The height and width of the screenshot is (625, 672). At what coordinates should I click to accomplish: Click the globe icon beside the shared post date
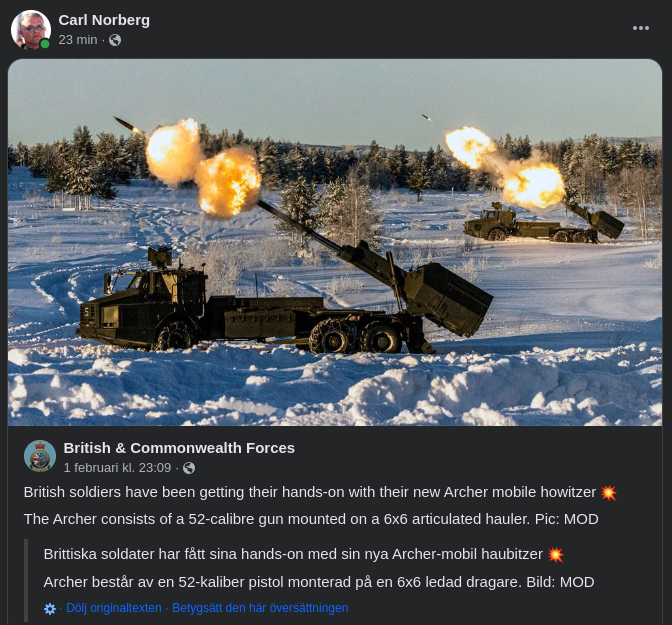click(189, 468)
